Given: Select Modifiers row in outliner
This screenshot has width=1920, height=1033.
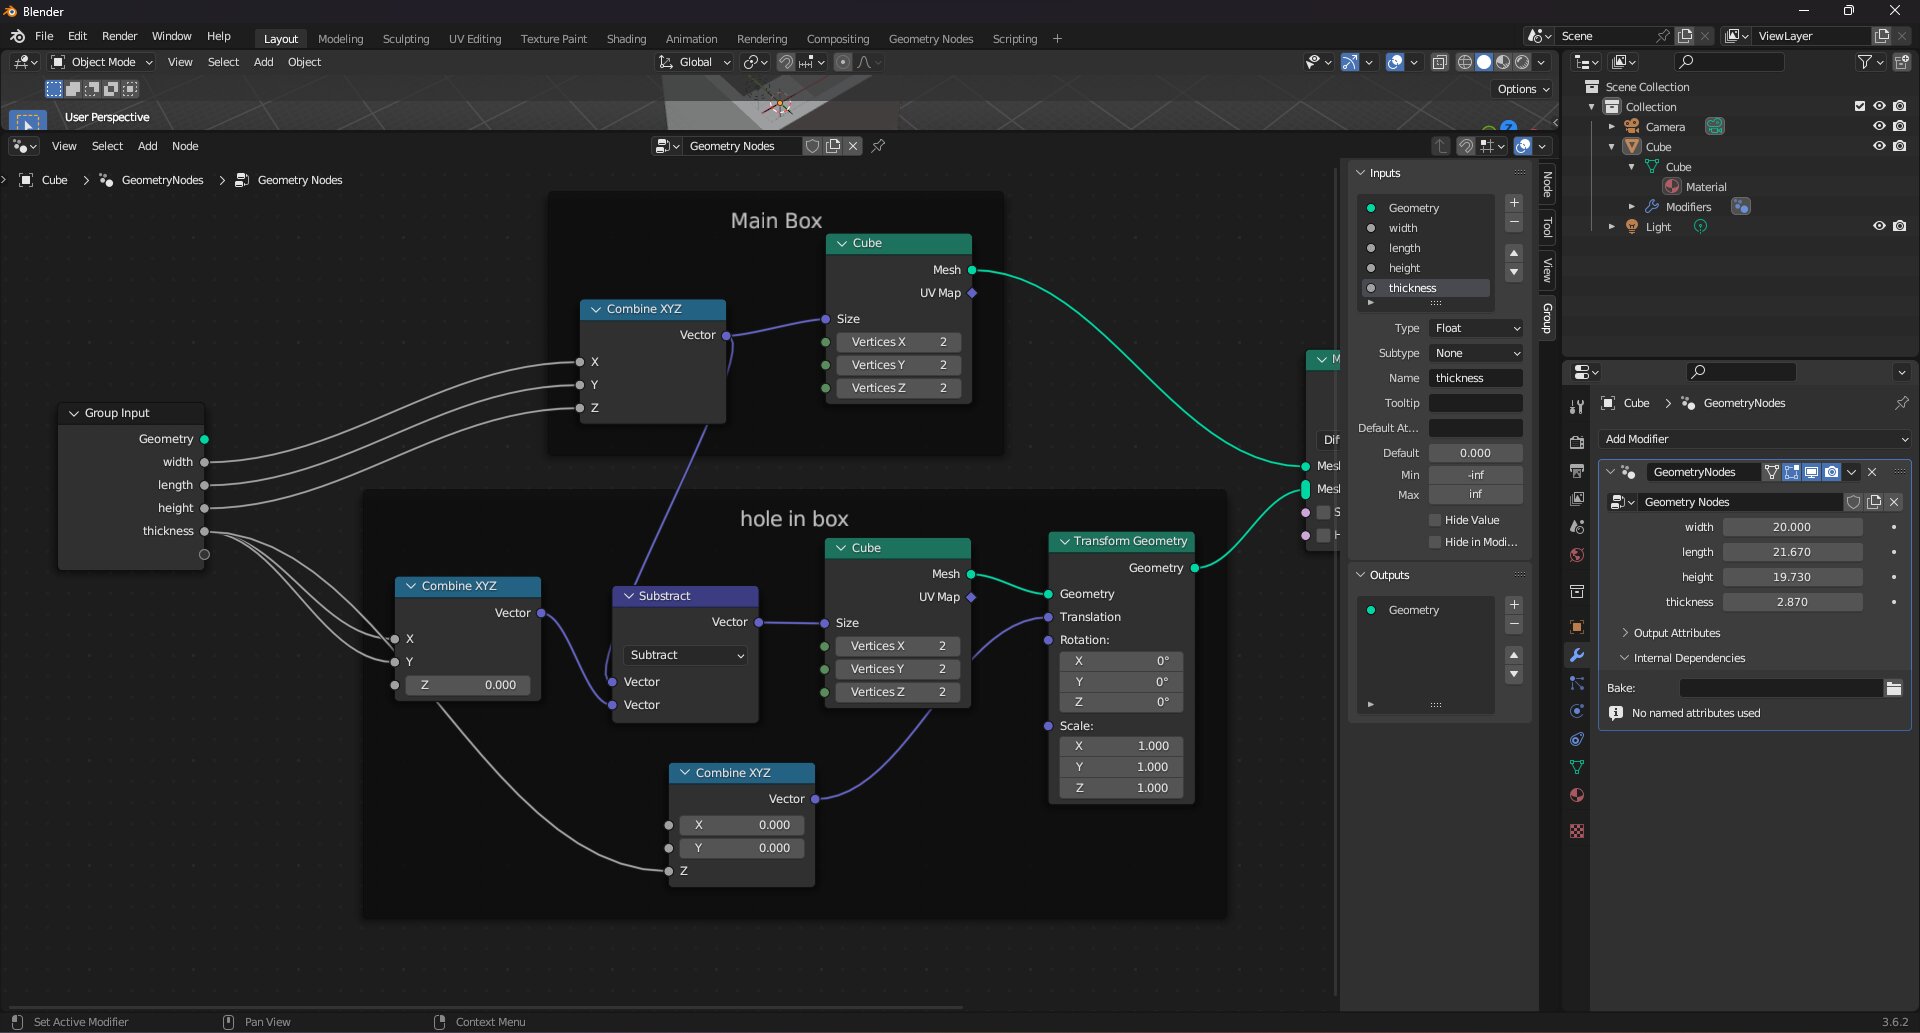Looking at the screenshot, I should pos(1688,207).
